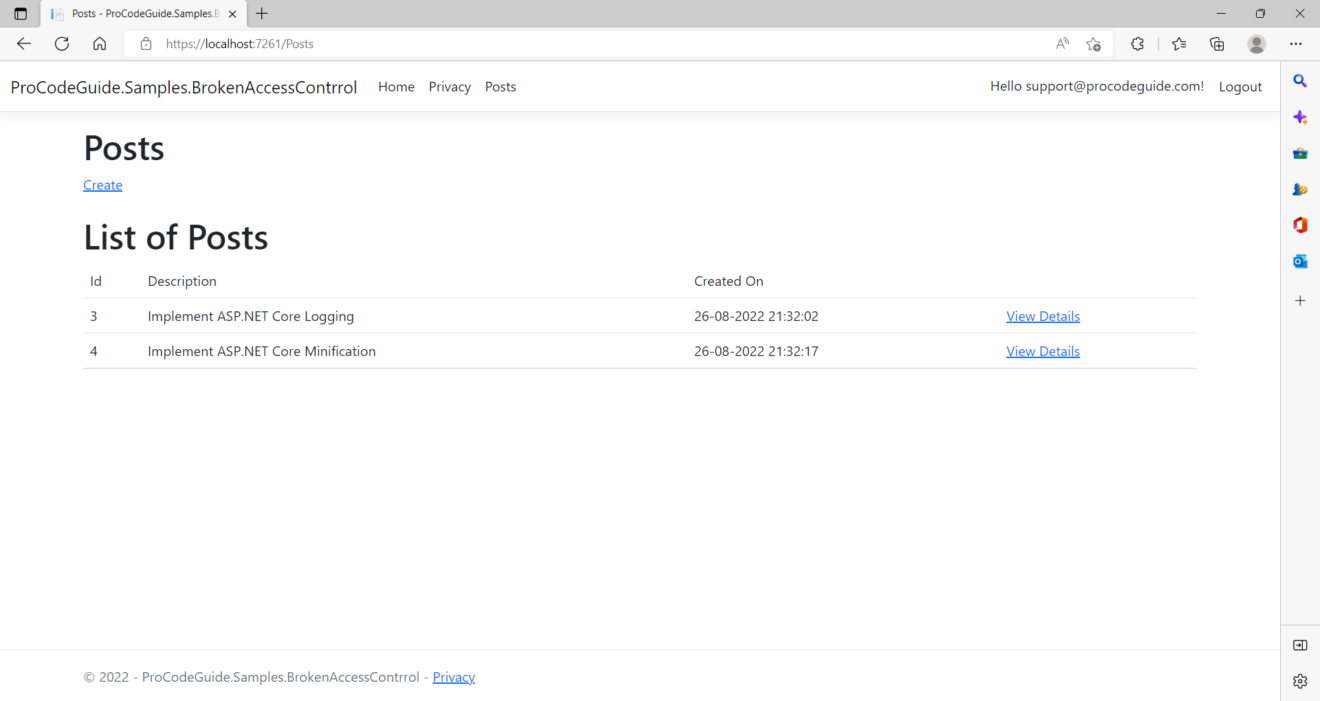Go to the Privacy menu item
Viewport: 1320px width, 701px height.
(449, 86)
